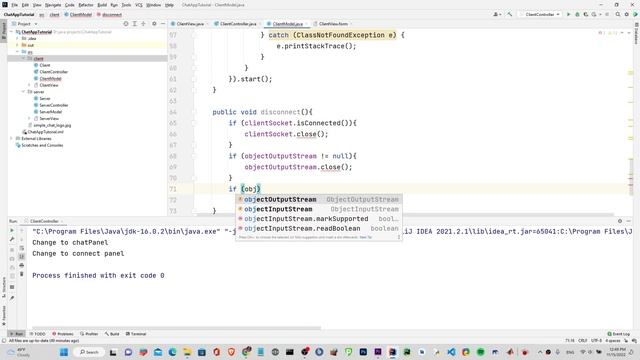Open File Explorer from taskbar
The width and height of the screenshot is (640, 360).
(x=187, y=352)
